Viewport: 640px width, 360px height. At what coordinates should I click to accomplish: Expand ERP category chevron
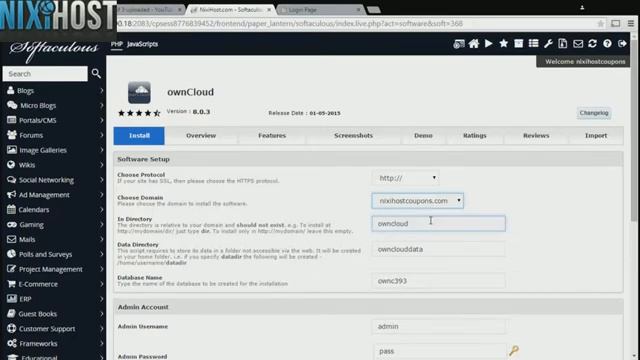coord(101,299)
